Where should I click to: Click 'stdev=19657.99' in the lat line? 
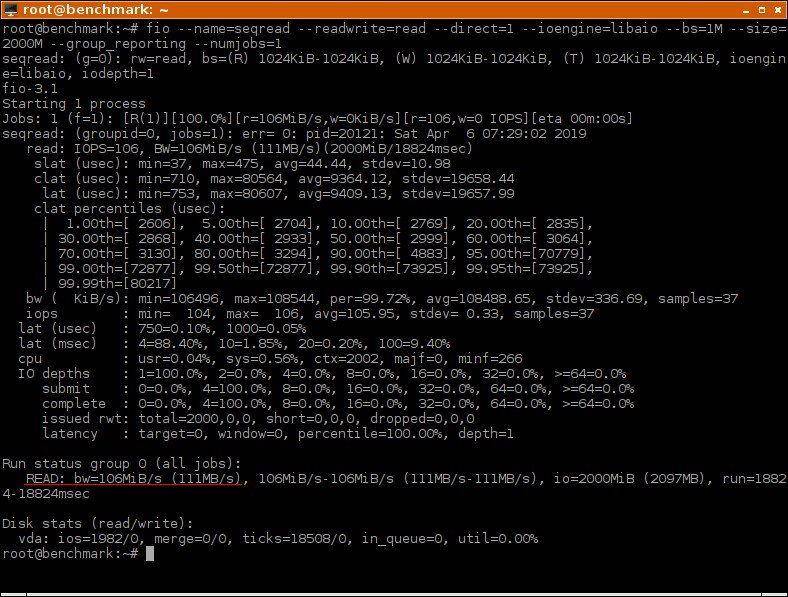(x=458, y=194)
